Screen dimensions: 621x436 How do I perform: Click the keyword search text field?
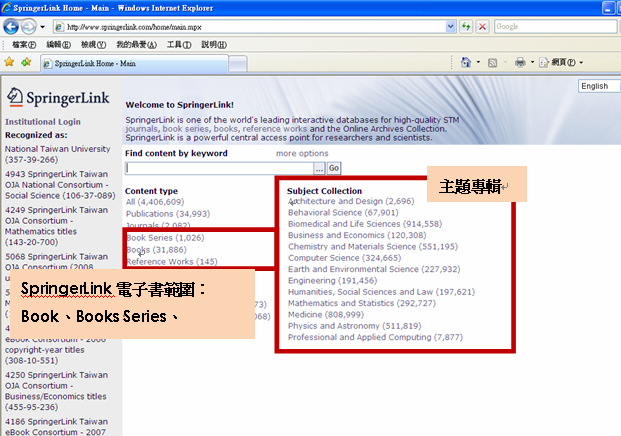tap(219, 168)
